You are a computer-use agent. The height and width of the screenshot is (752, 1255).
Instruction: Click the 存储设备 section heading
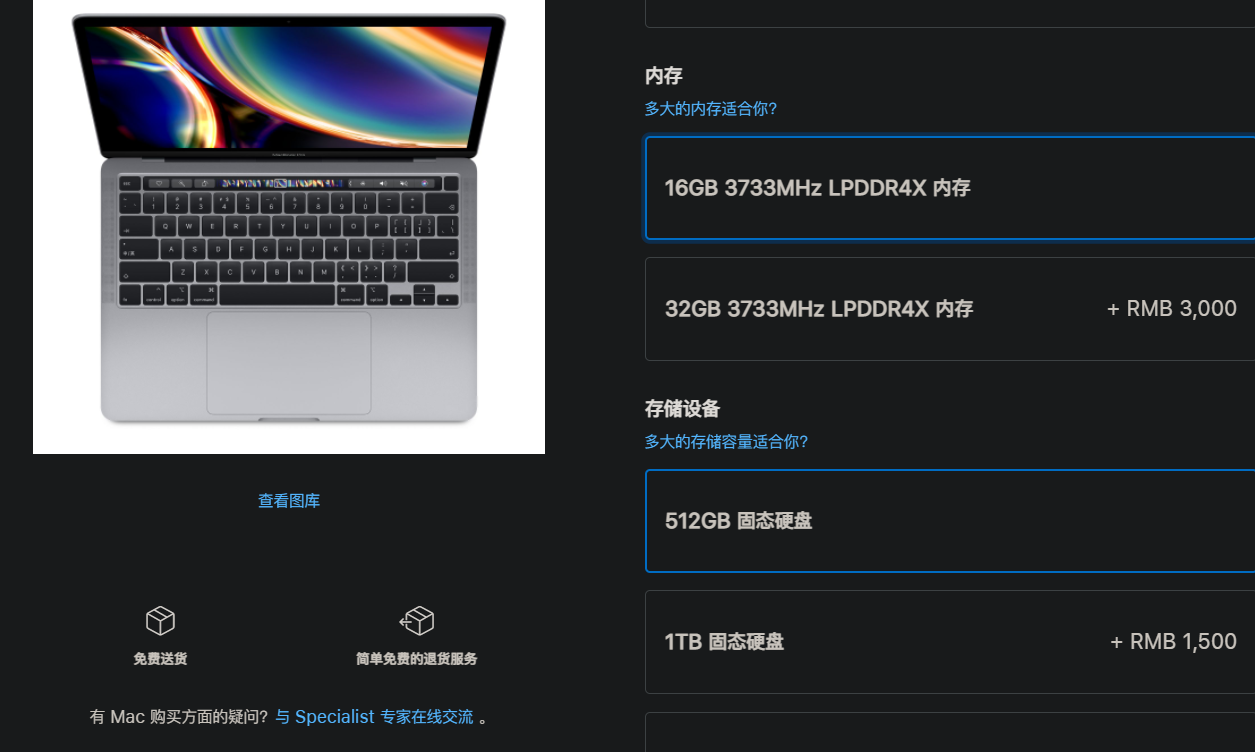683,409
